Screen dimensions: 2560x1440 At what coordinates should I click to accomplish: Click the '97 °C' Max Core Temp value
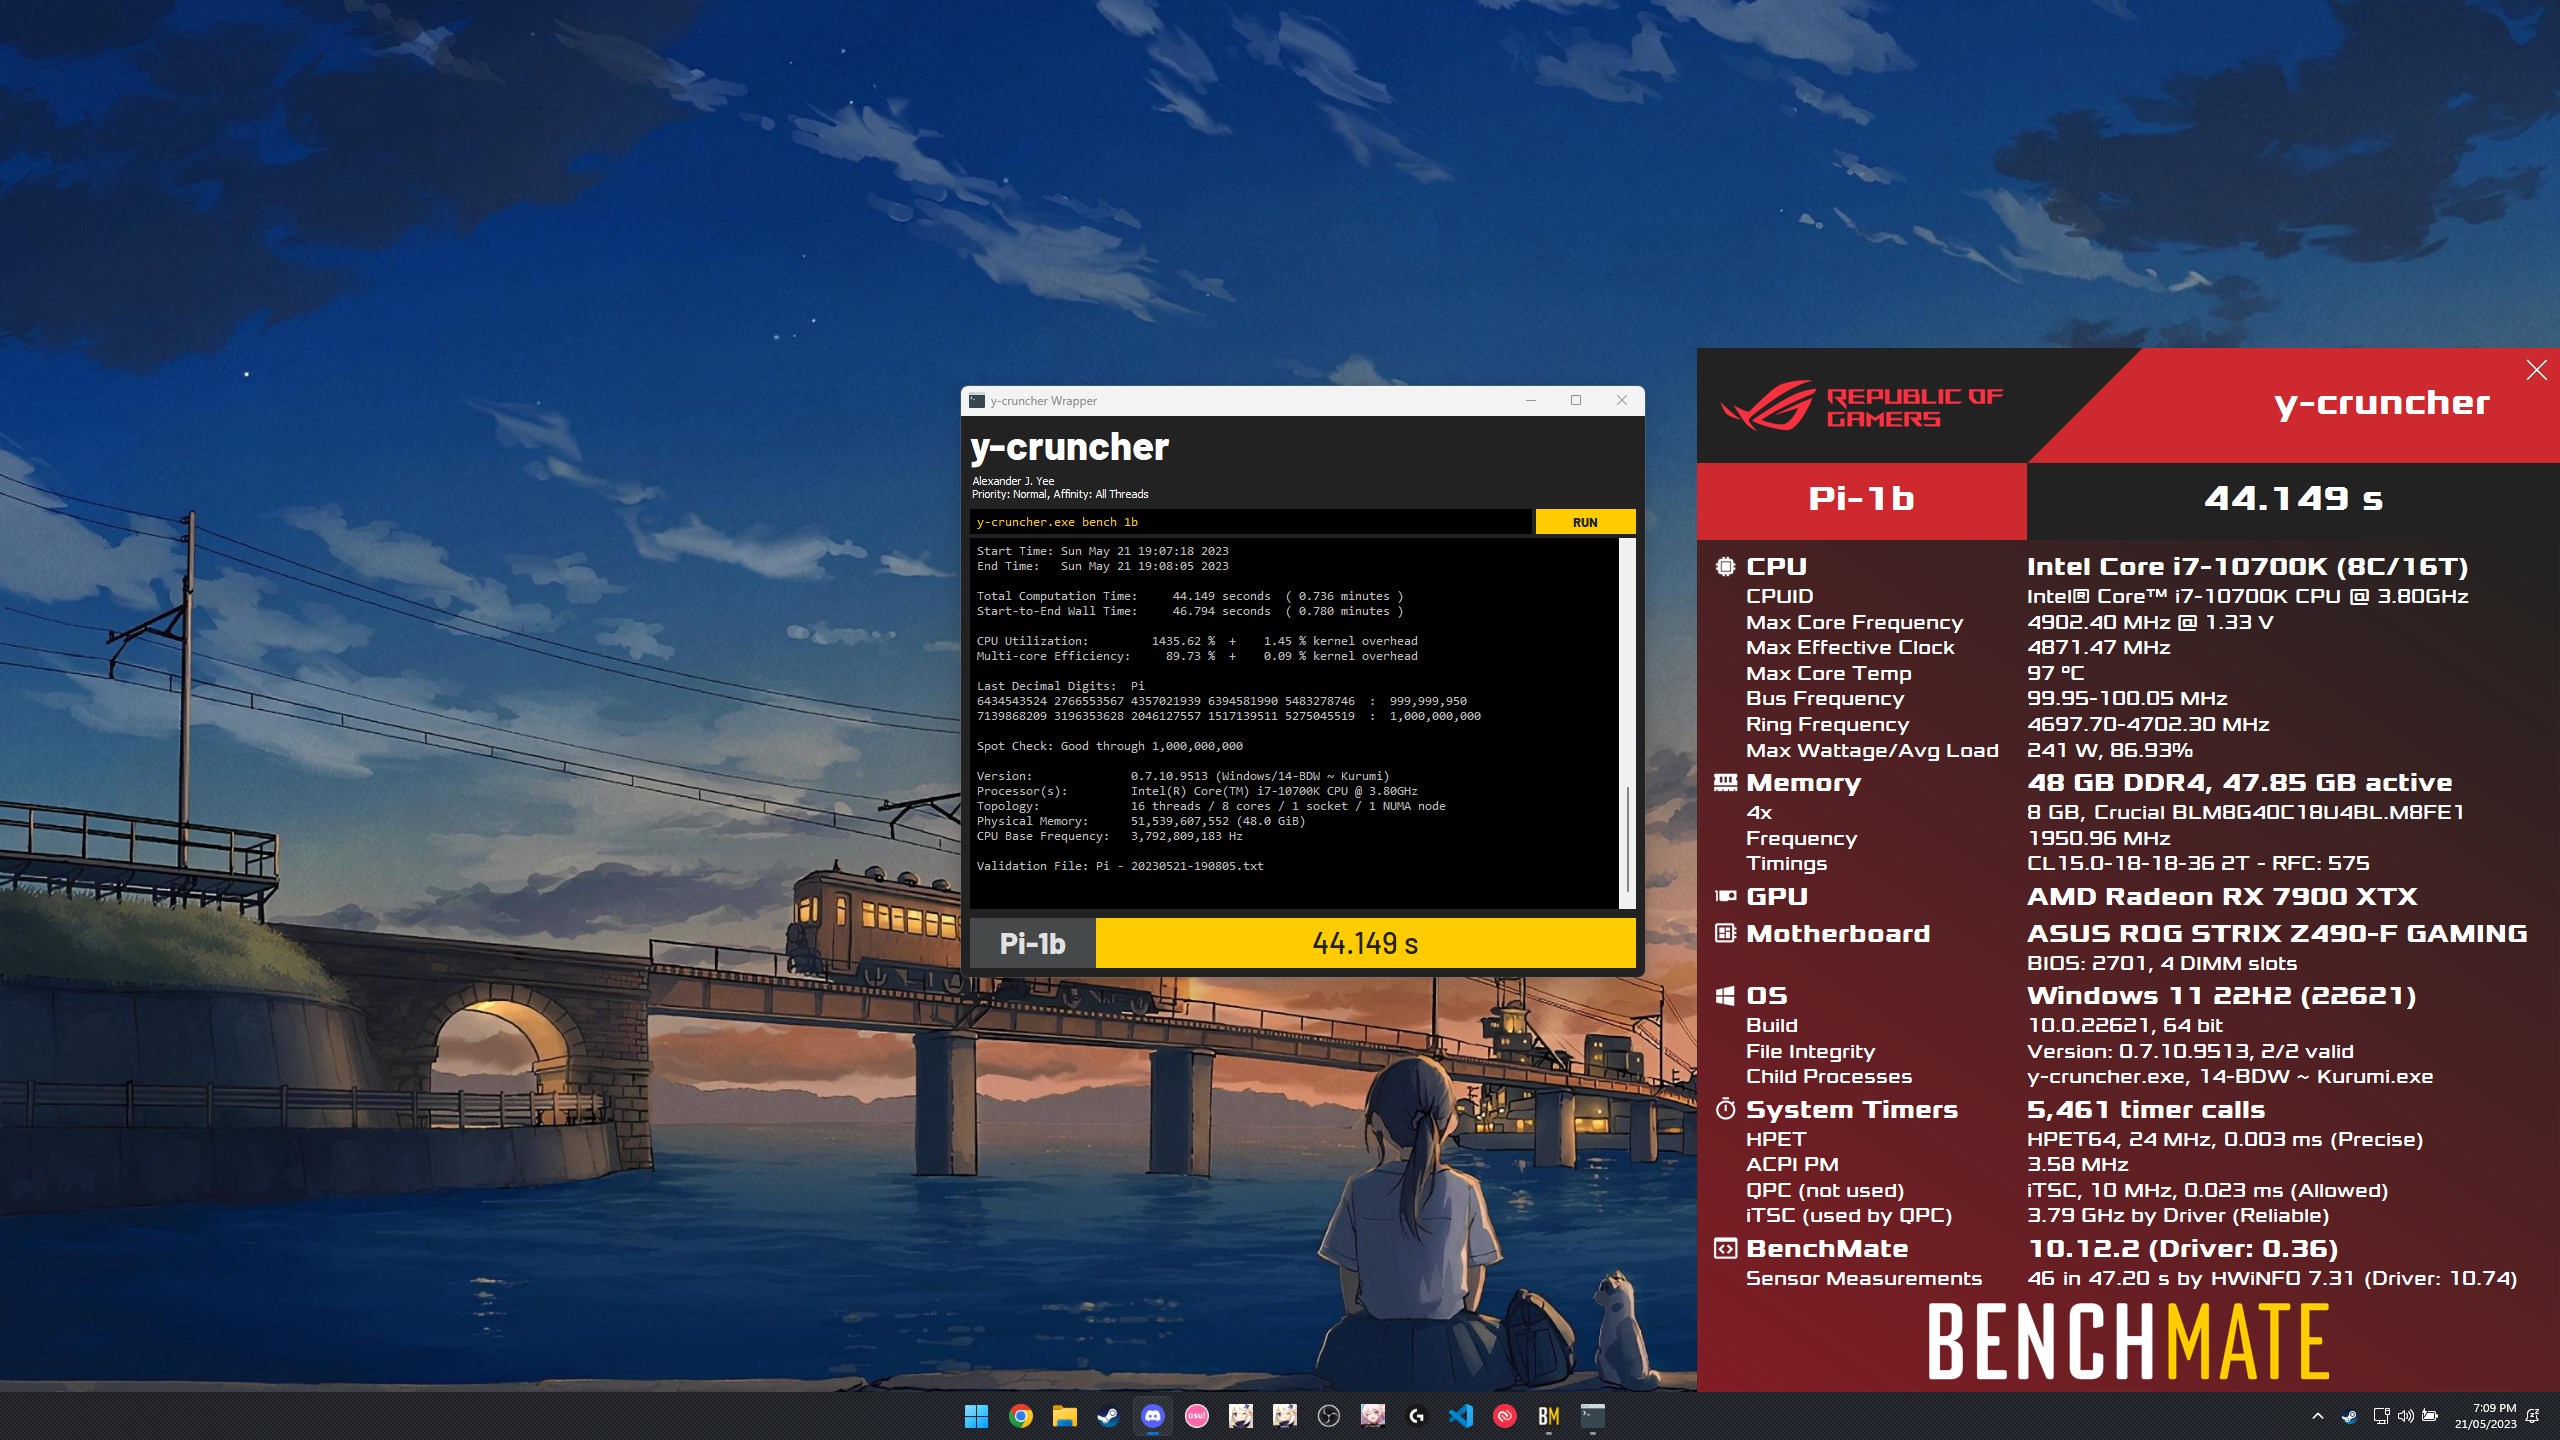(2055, 674)
